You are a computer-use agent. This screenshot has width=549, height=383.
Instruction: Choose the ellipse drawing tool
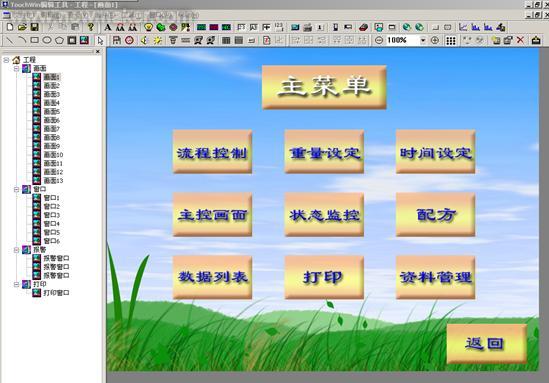pos(47,40)
